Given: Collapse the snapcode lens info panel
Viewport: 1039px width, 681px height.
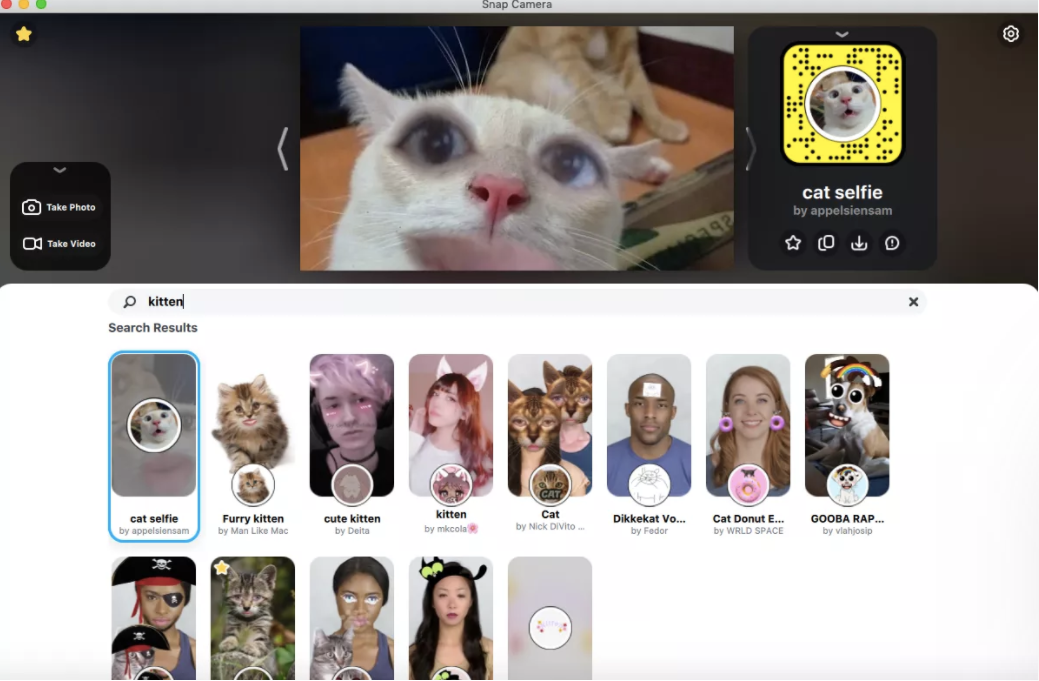Looking at the screenshot, I should (842, 35).
